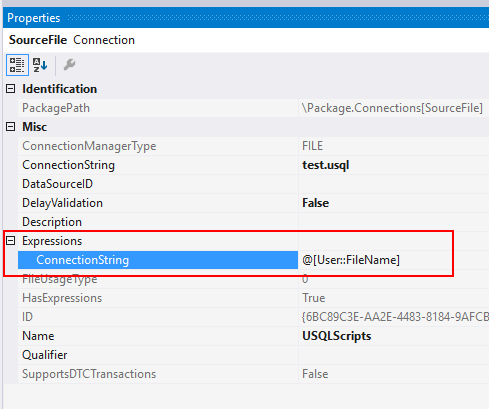Open Property Pages wrench icon

click(x=69, y=65)
